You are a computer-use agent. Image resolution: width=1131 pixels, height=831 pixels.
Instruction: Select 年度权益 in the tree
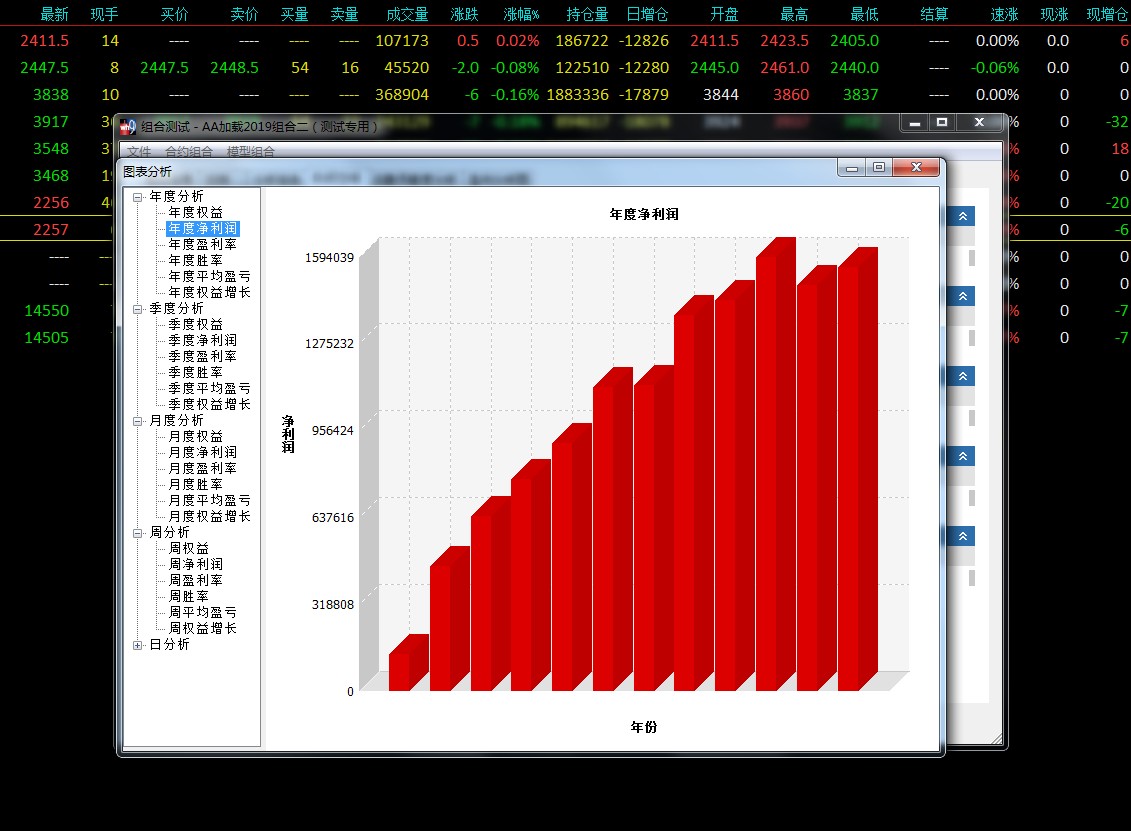pos(195,212)
